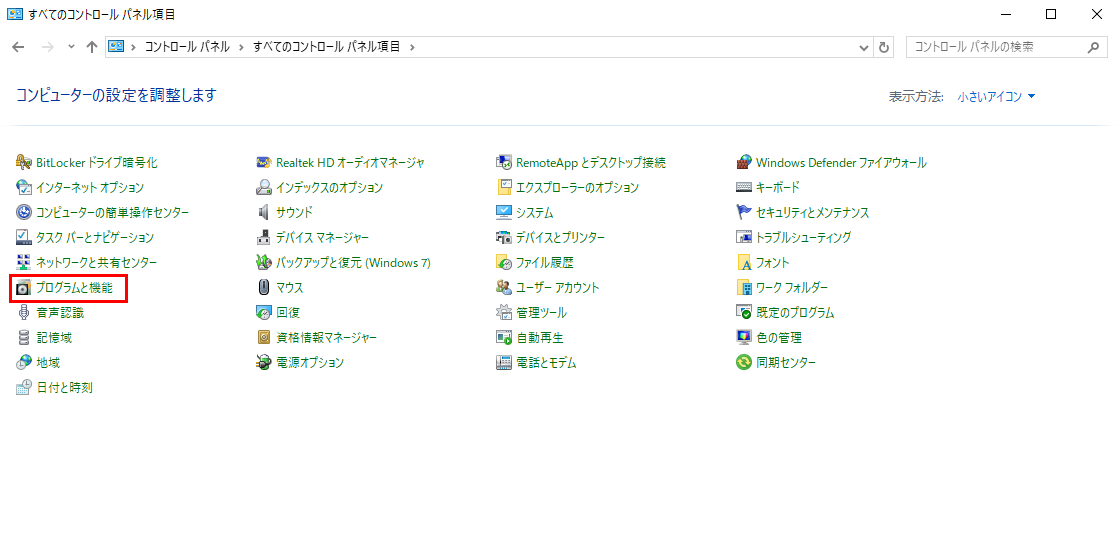Open the 回復 icon
1116x533 pixels.
tap(264, 312)
